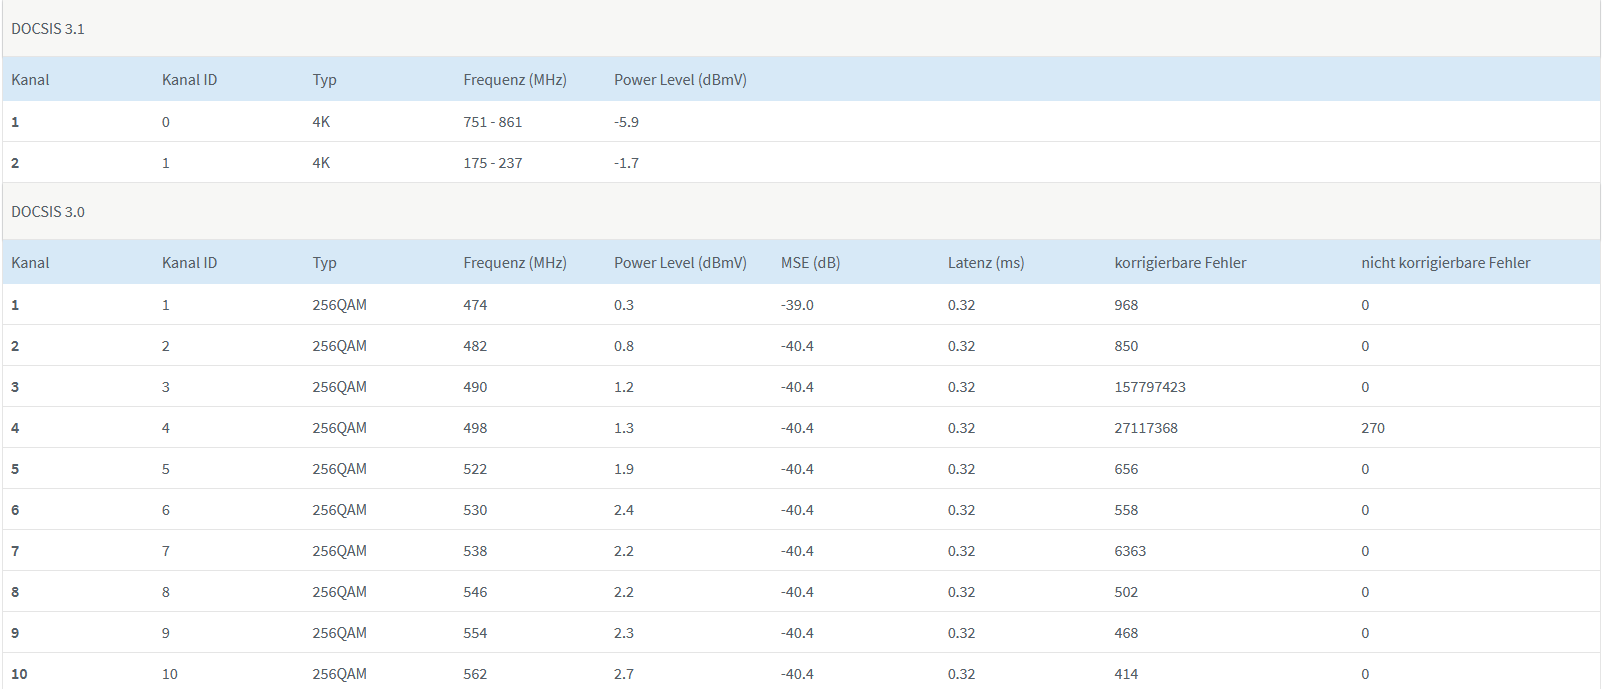
Task: Select the -39.0 MSE value
Action: click(x=797, y=305)
